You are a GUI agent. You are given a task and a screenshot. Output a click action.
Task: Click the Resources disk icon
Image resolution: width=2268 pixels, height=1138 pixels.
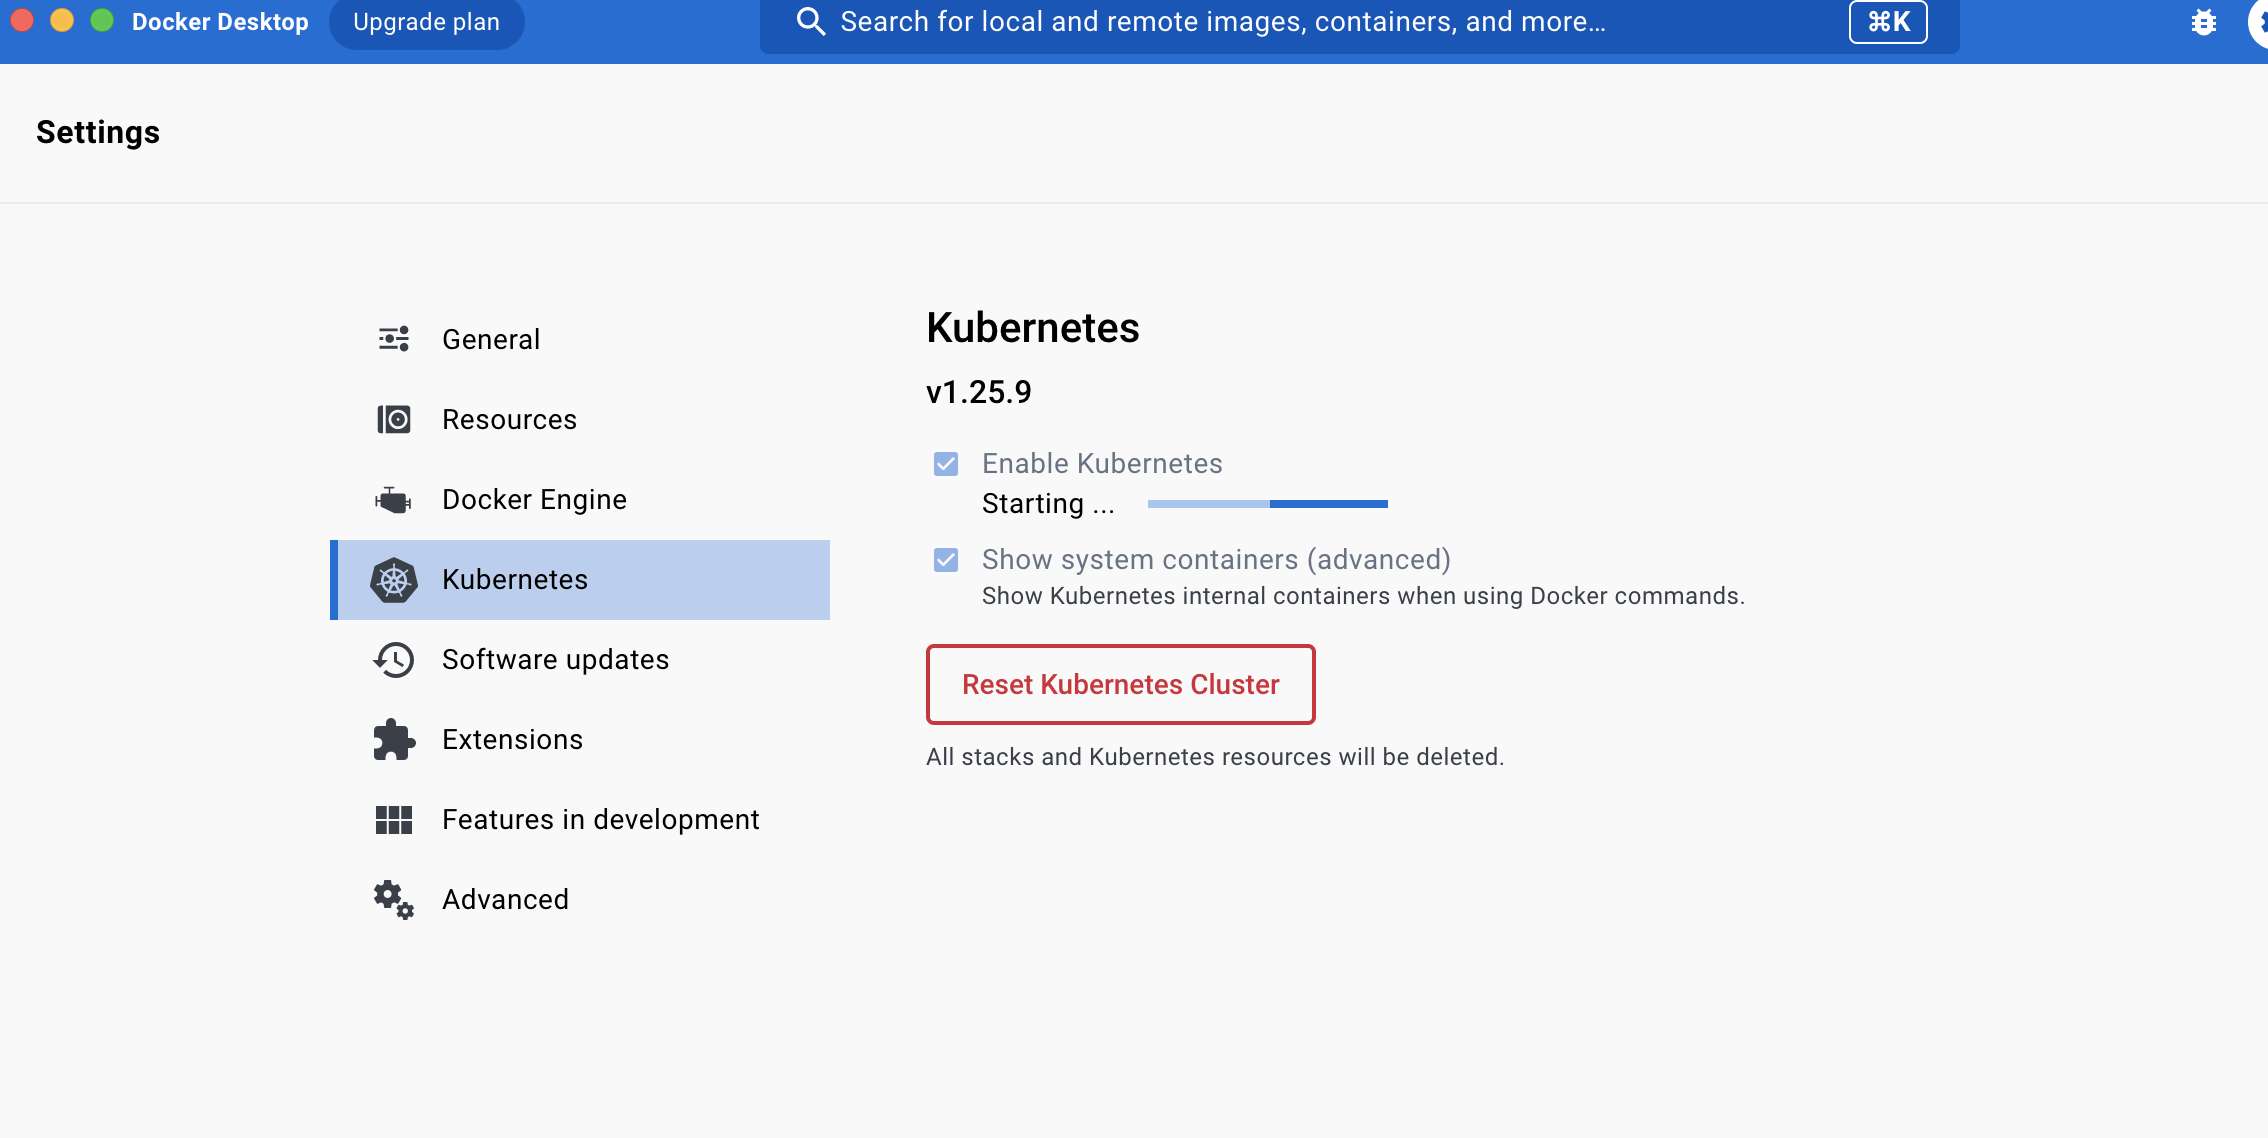[x=394, y=419]
